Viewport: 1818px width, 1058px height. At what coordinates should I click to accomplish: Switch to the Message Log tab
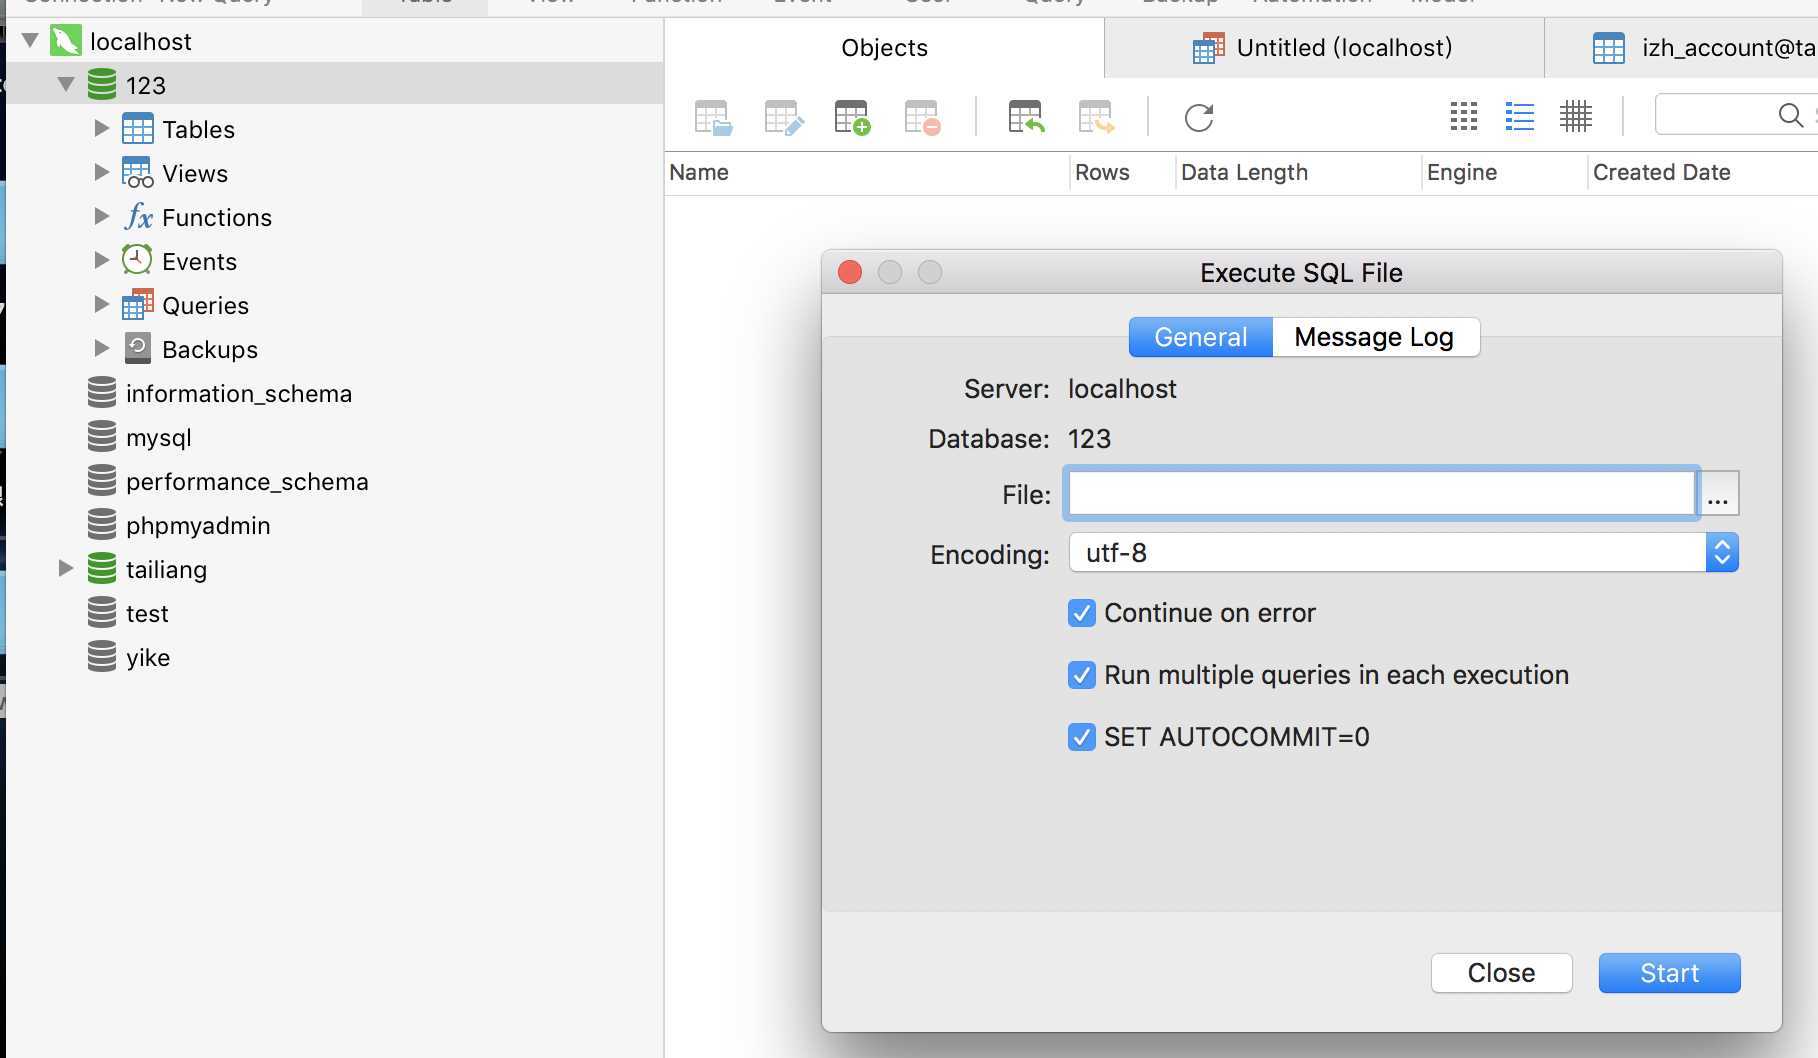[1375, 337]
